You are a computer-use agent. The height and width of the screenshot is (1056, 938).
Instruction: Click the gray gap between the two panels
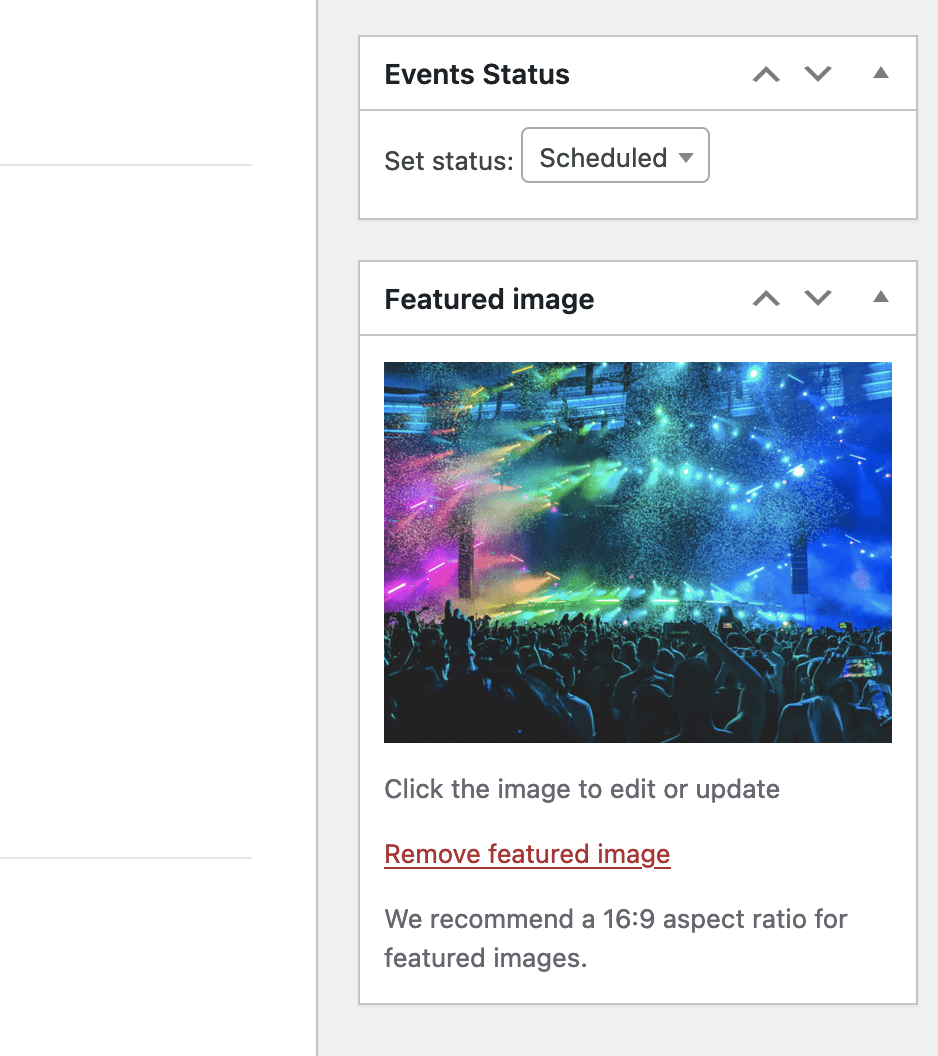[637, 240]
